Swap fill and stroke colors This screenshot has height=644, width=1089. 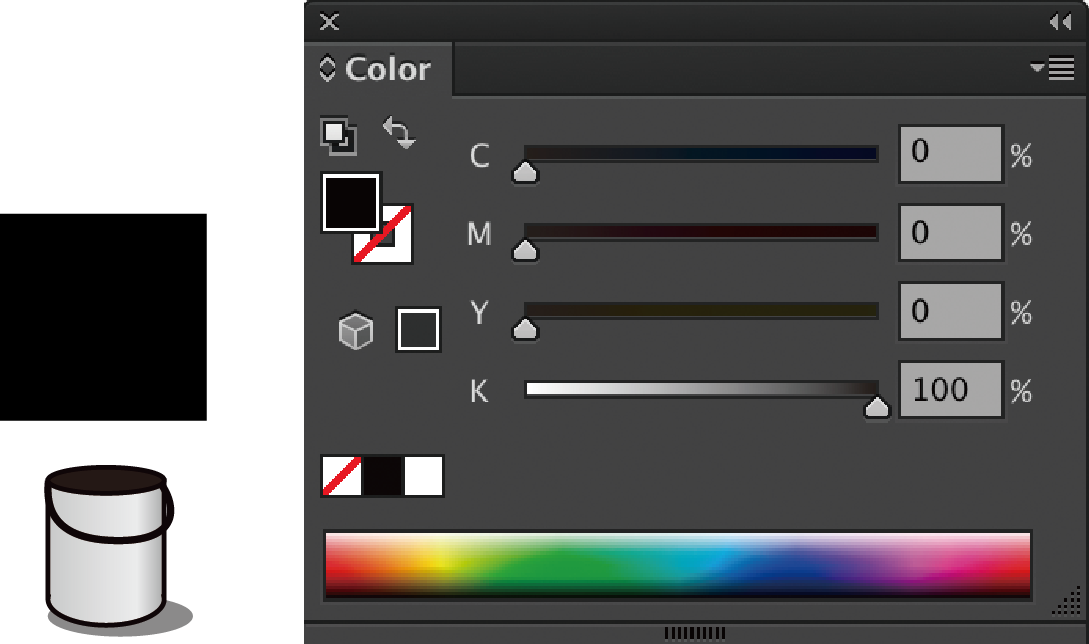pyautogui.click(x=399, y=133)
